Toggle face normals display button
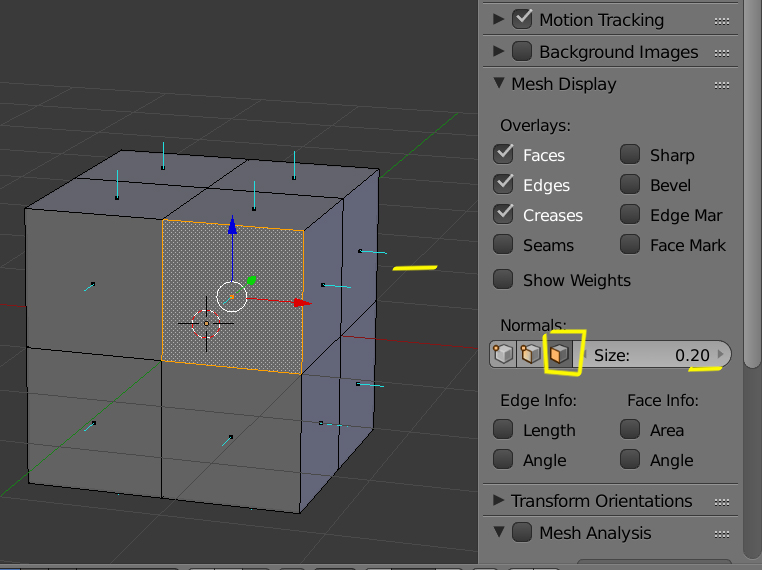Screen dimensions: 762x570 pyautogui.click(x=558, y=354)
